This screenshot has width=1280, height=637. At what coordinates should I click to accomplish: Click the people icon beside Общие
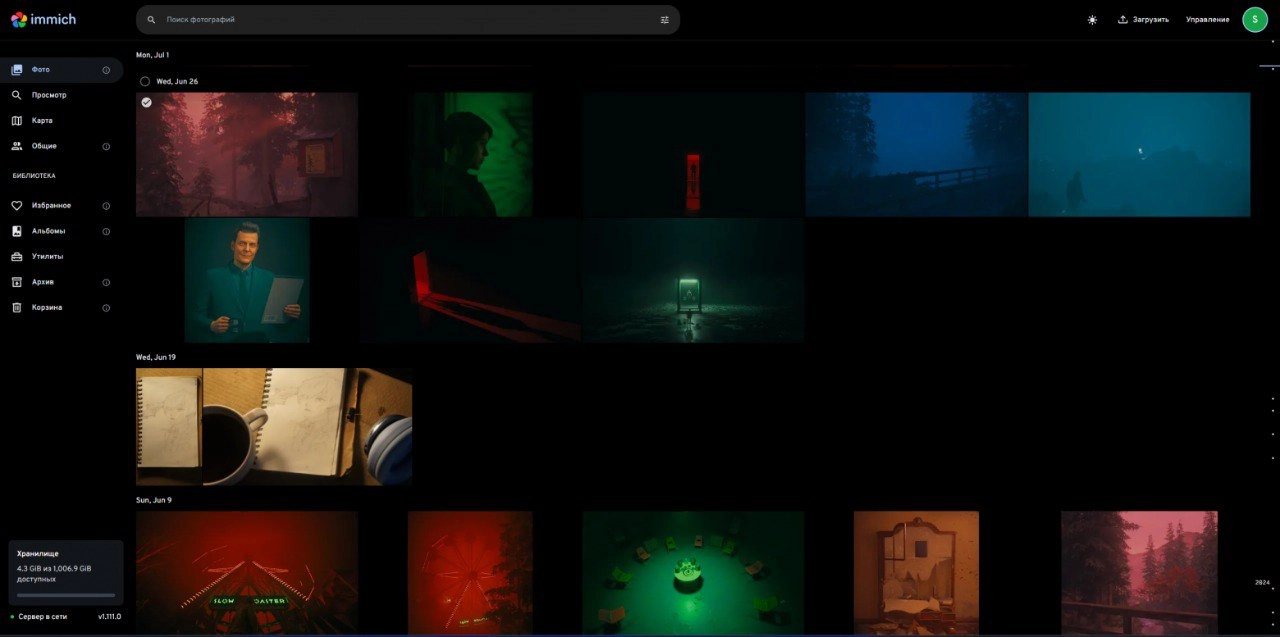pos(17,146)
